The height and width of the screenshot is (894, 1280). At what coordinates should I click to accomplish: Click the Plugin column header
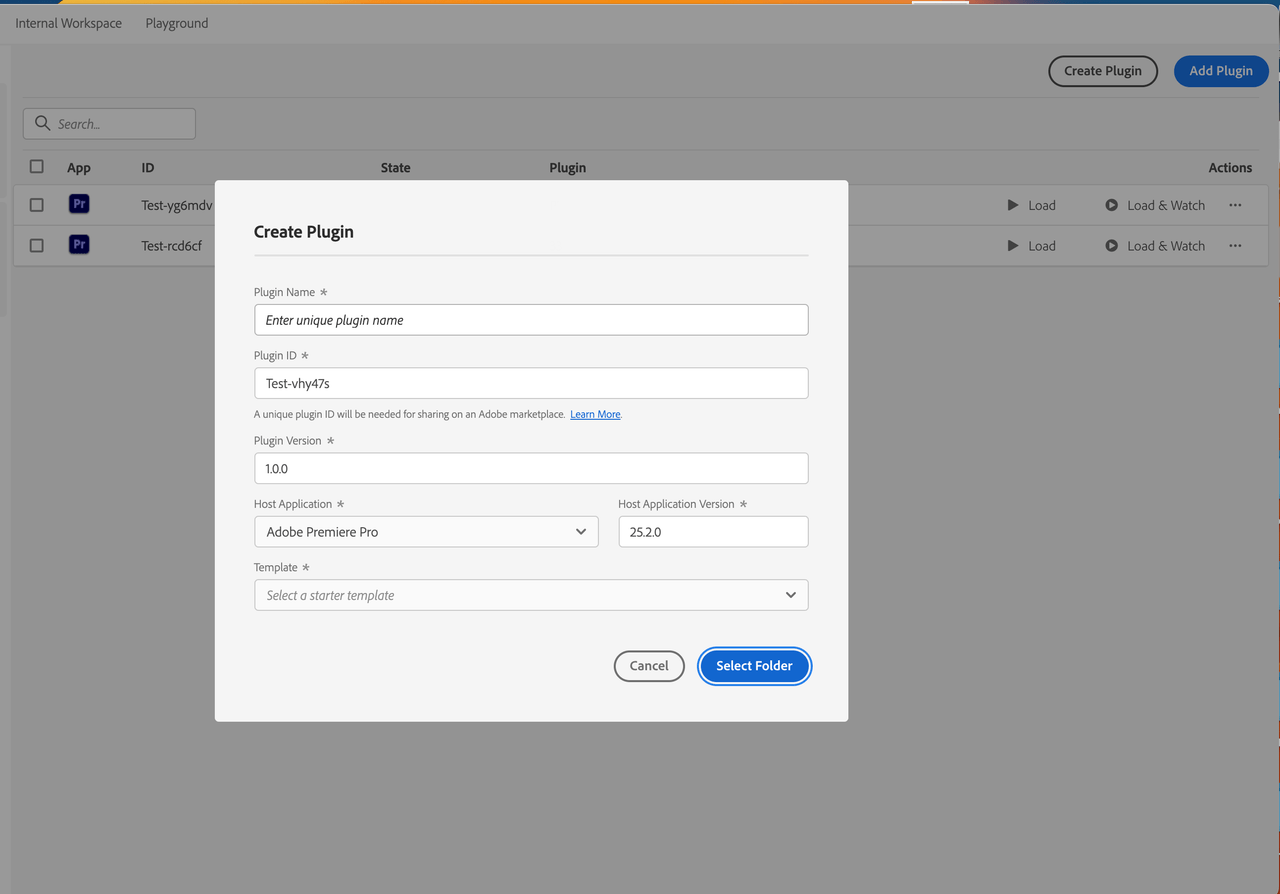coord(568,168)
